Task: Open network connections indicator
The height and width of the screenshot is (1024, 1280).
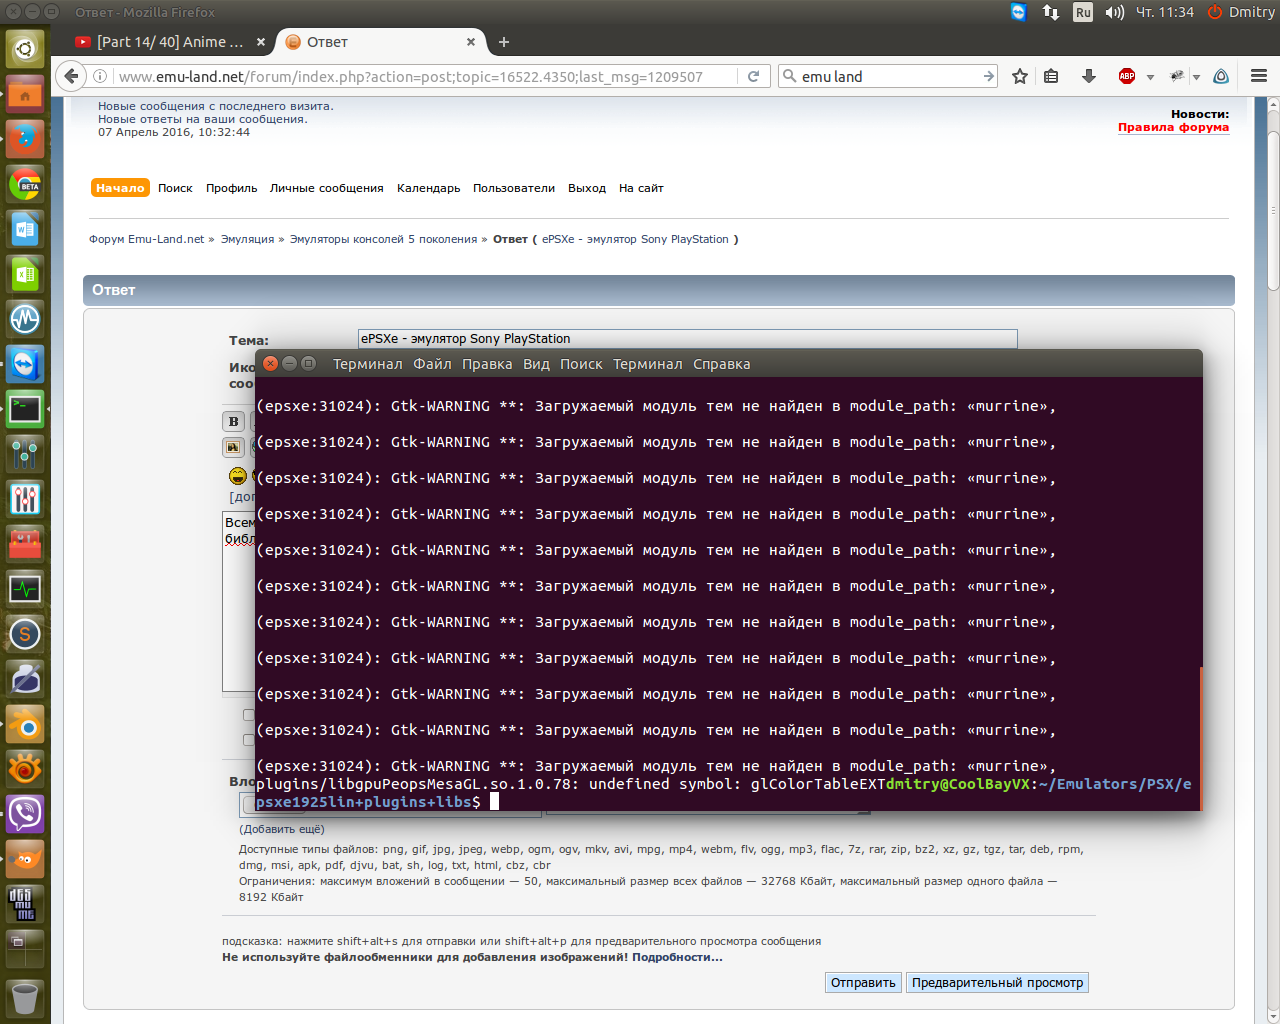Action: click(x=1051, y=12)
